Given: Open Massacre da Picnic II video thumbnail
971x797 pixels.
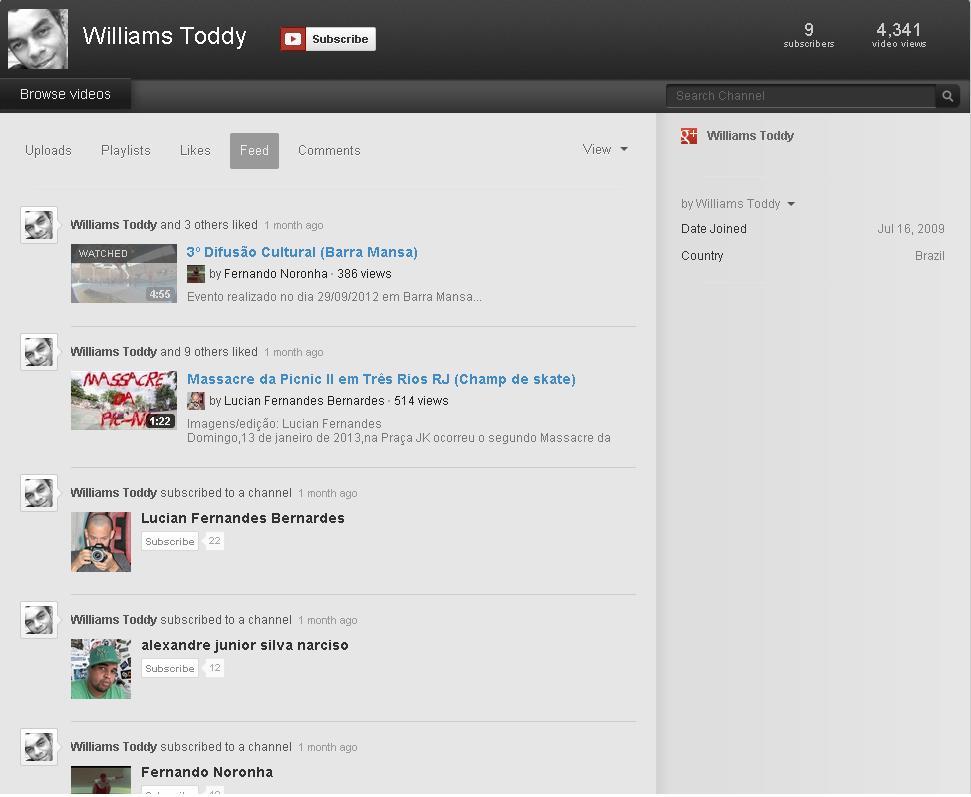Looking at the screenshot, I should pyautogui.click(x=124, y=401).
